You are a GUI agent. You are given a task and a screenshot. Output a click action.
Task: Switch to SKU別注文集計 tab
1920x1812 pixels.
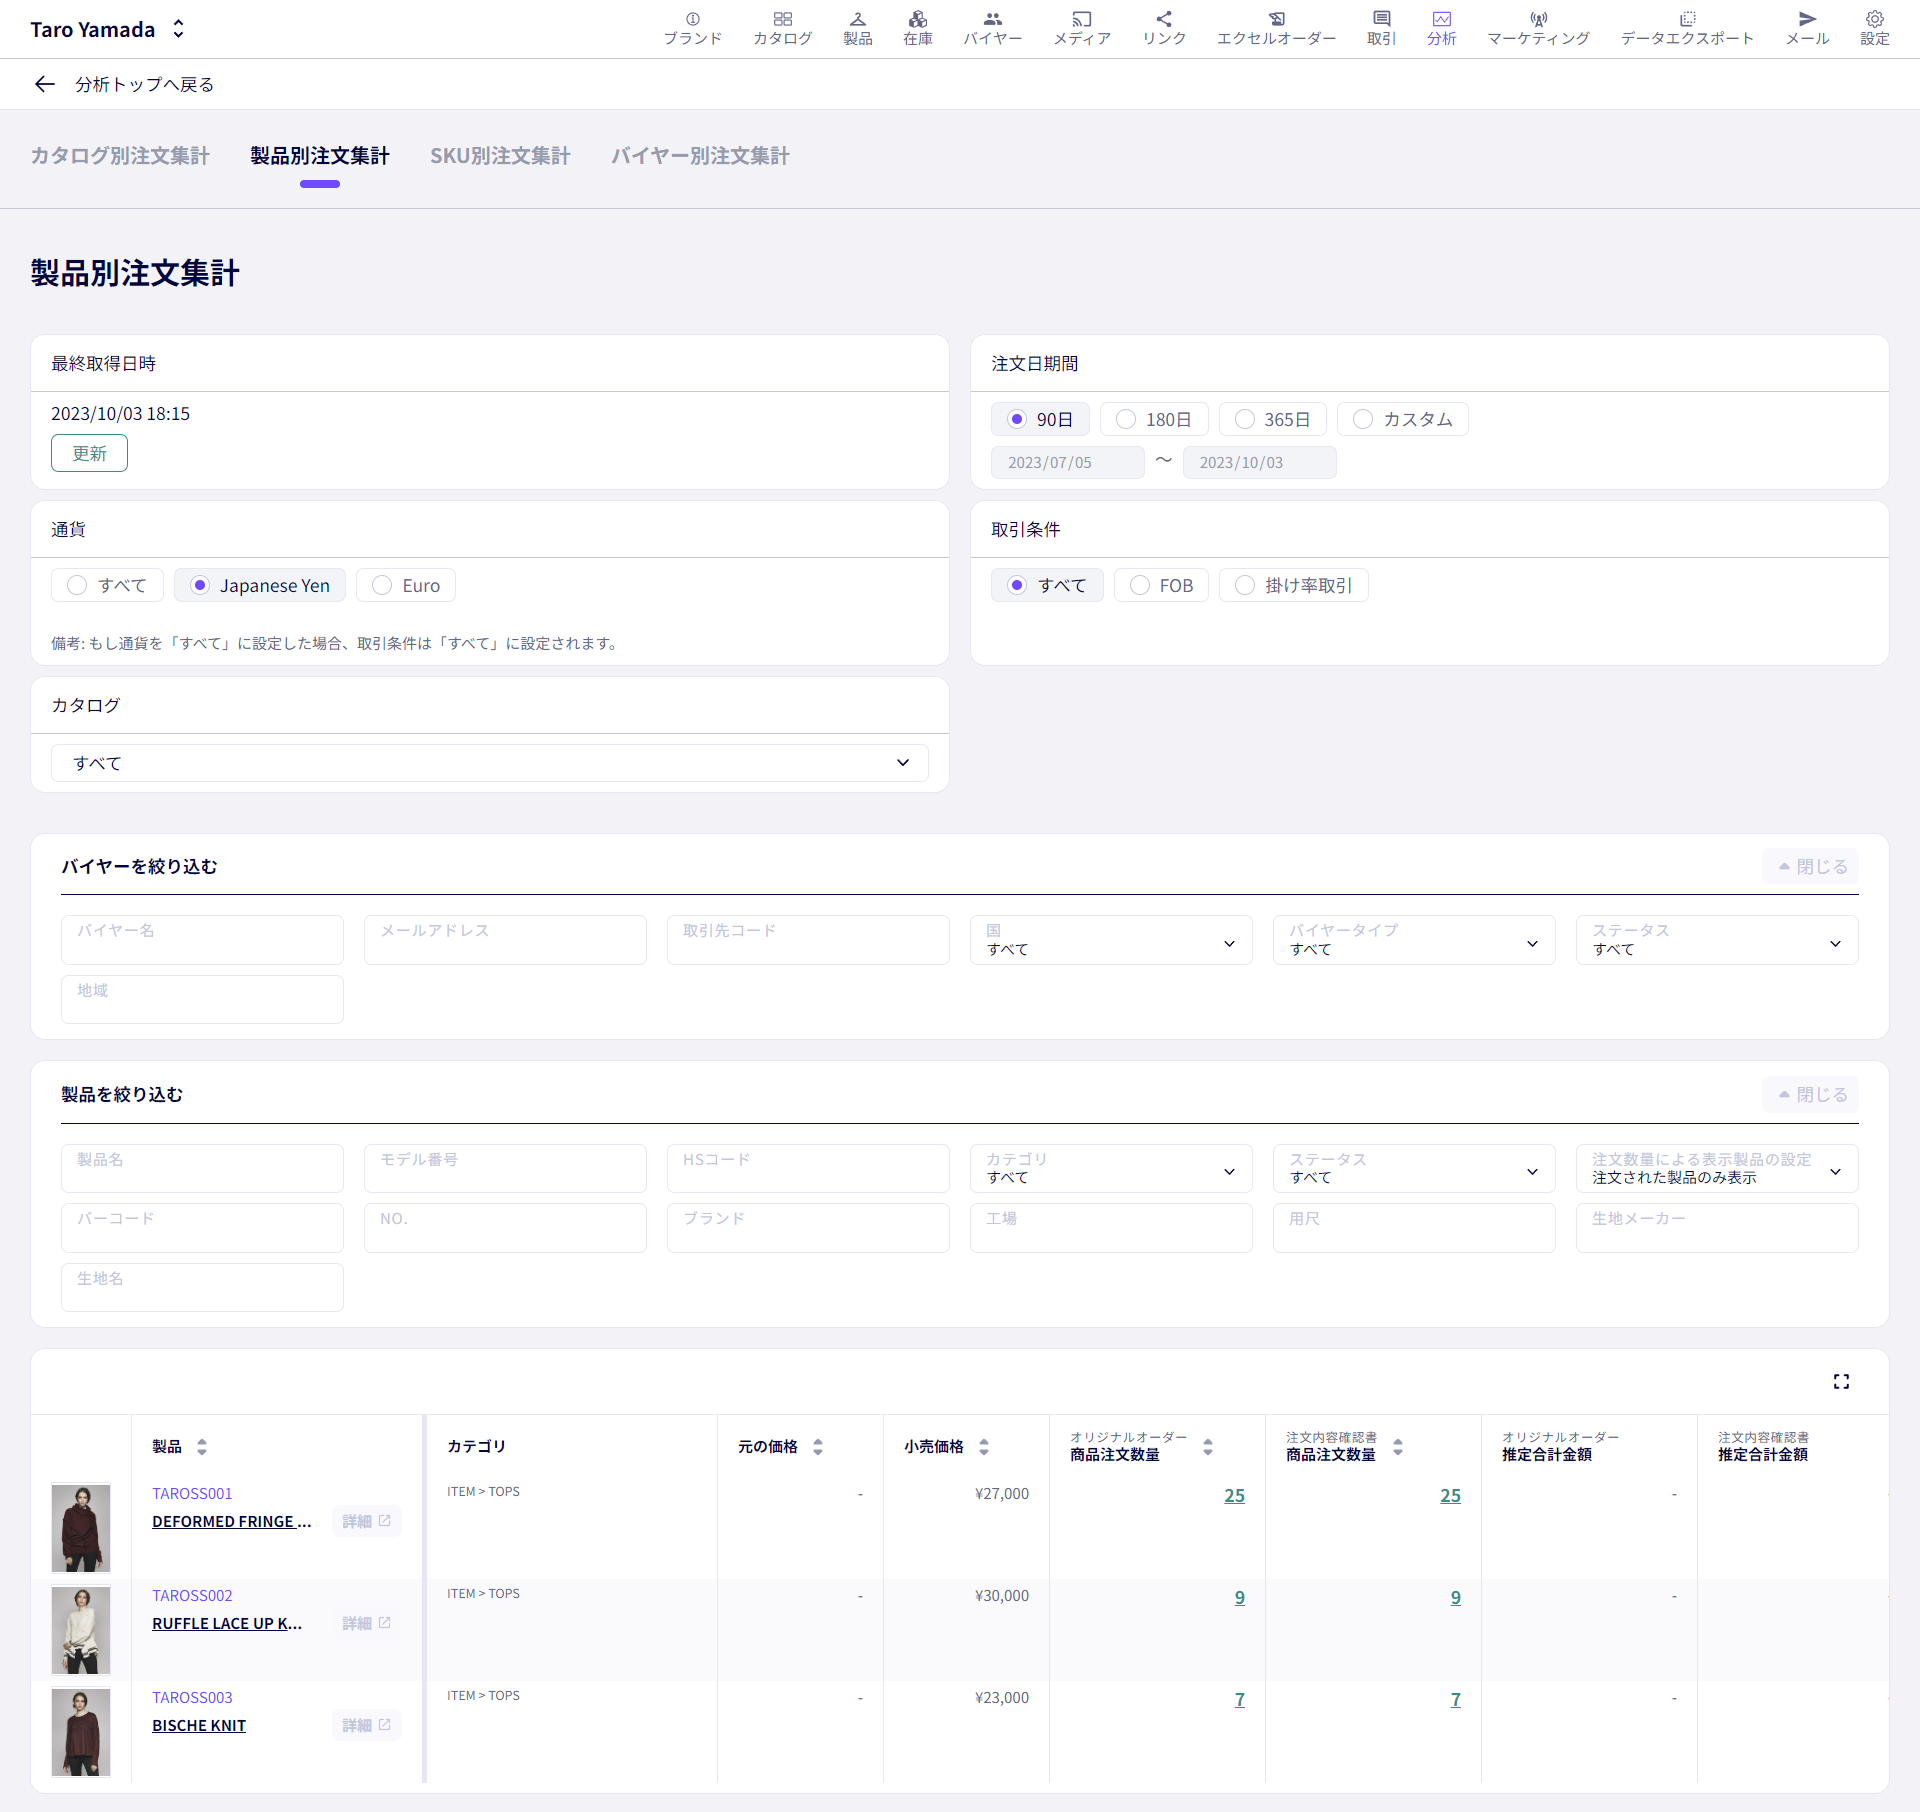(500, 156)
